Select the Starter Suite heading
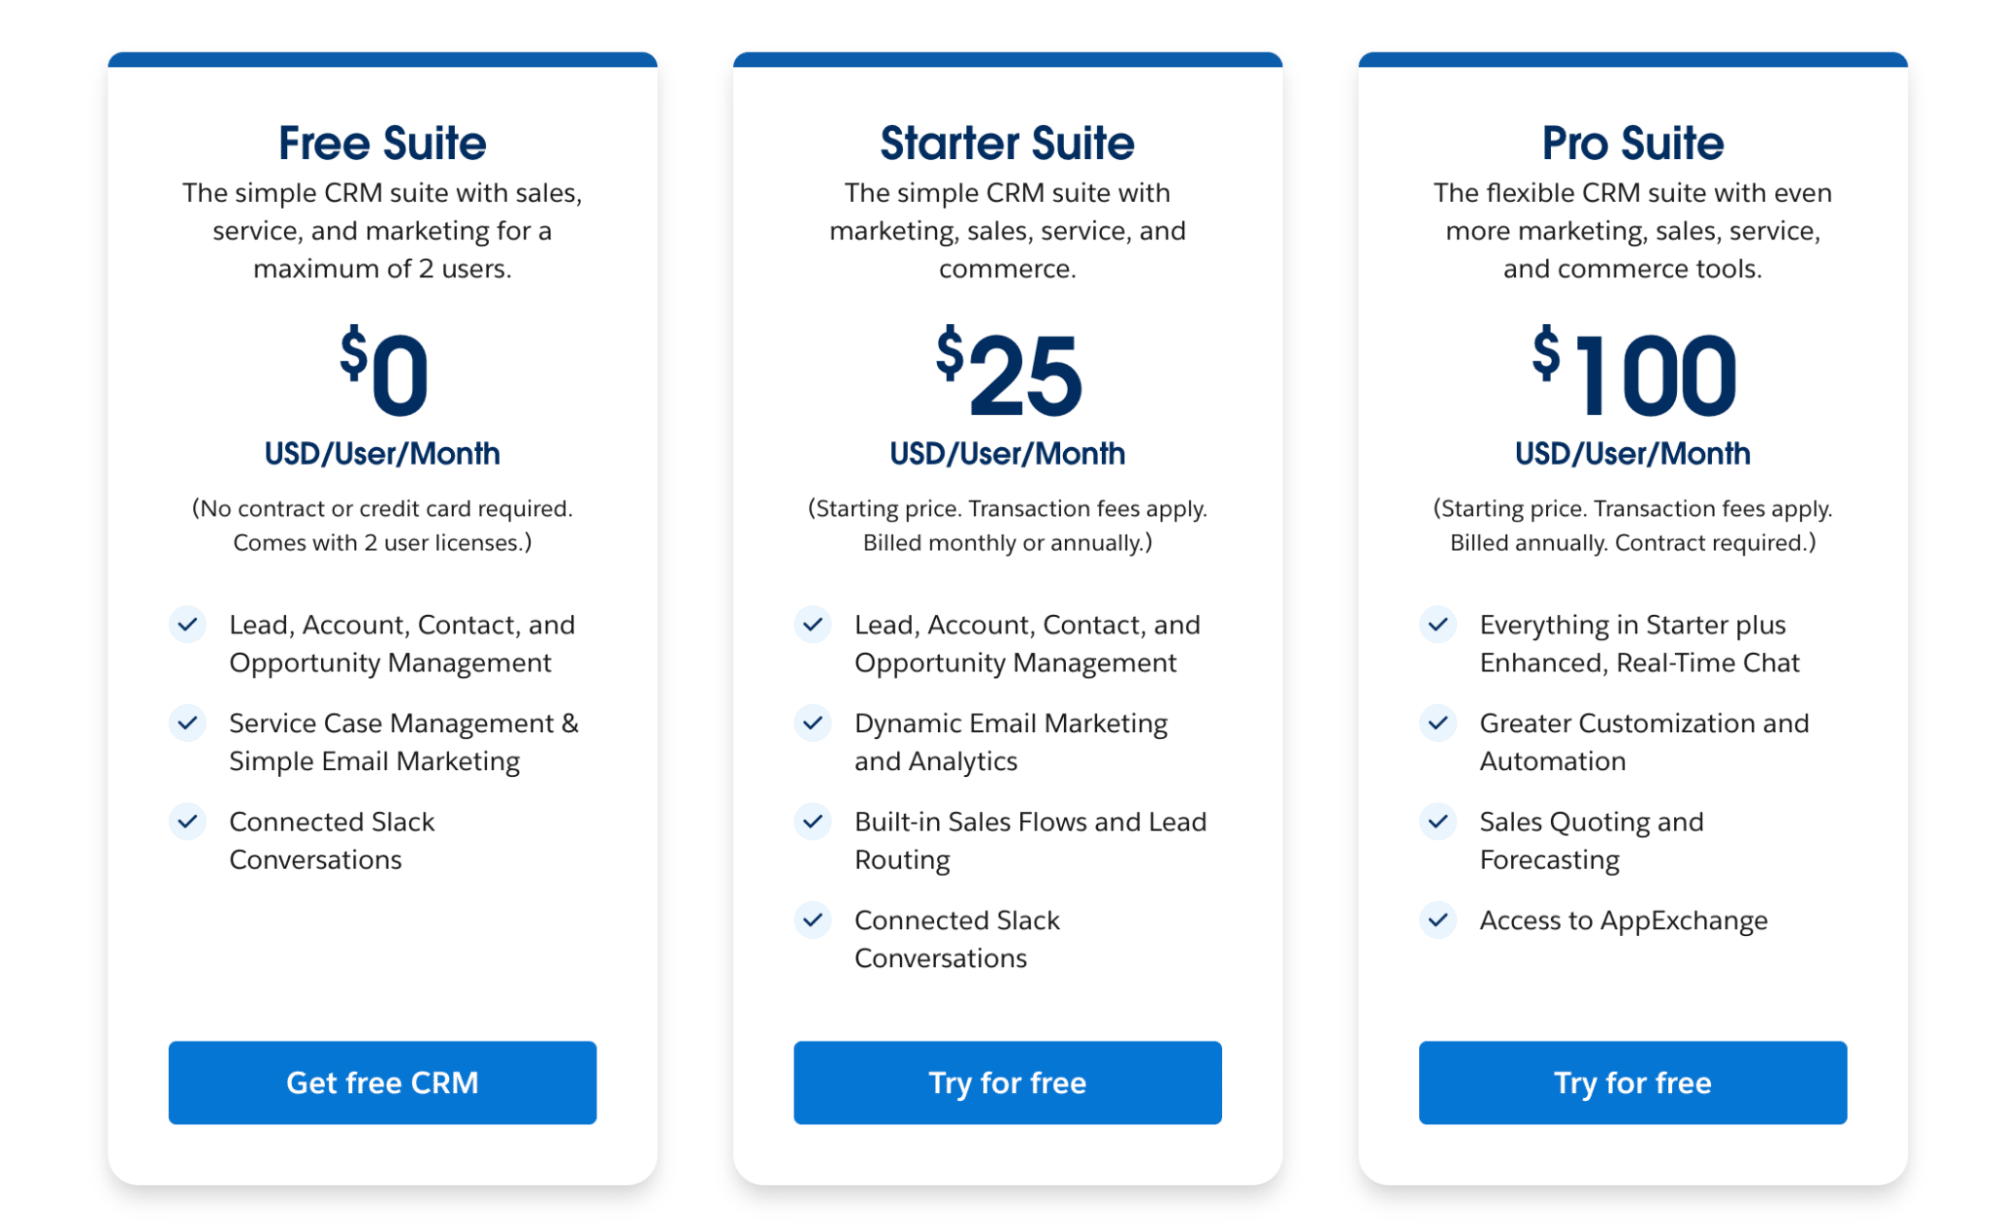Screen dimensions: 1999x1228 (1007, 142)
